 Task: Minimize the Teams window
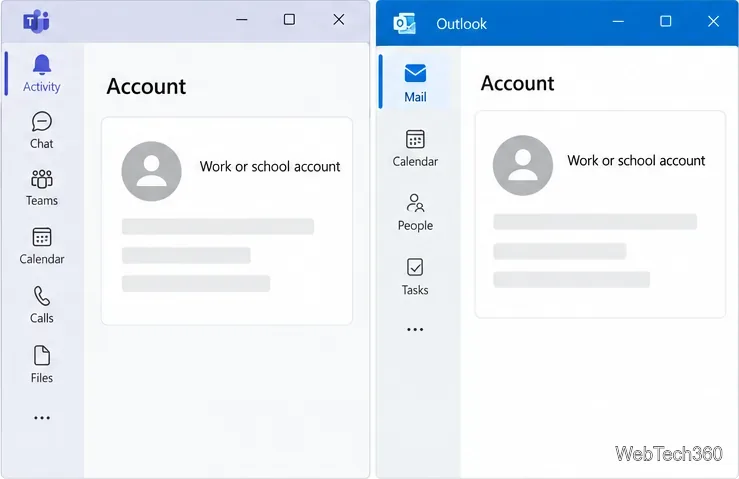point(242,20)
